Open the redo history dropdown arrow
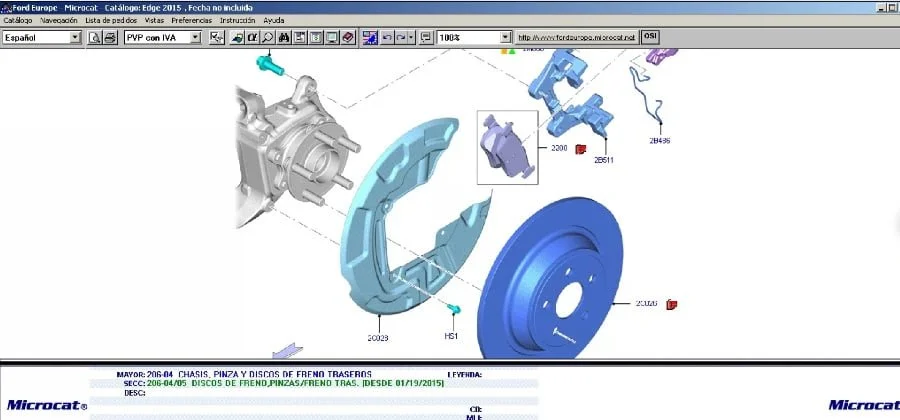The image size is (900, 420). (x=411, y=37)
